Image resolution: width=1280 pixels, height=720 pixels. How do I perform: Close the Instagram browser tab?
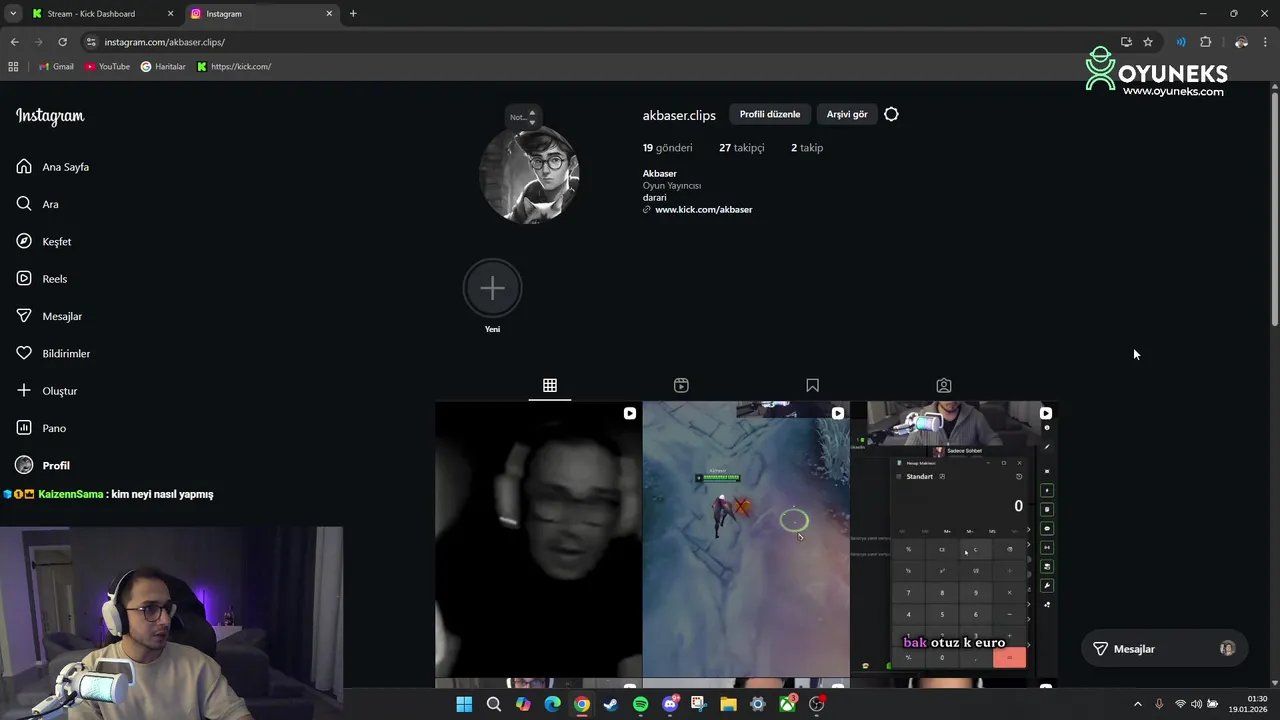pyautogui.click(x=329, y=14)
